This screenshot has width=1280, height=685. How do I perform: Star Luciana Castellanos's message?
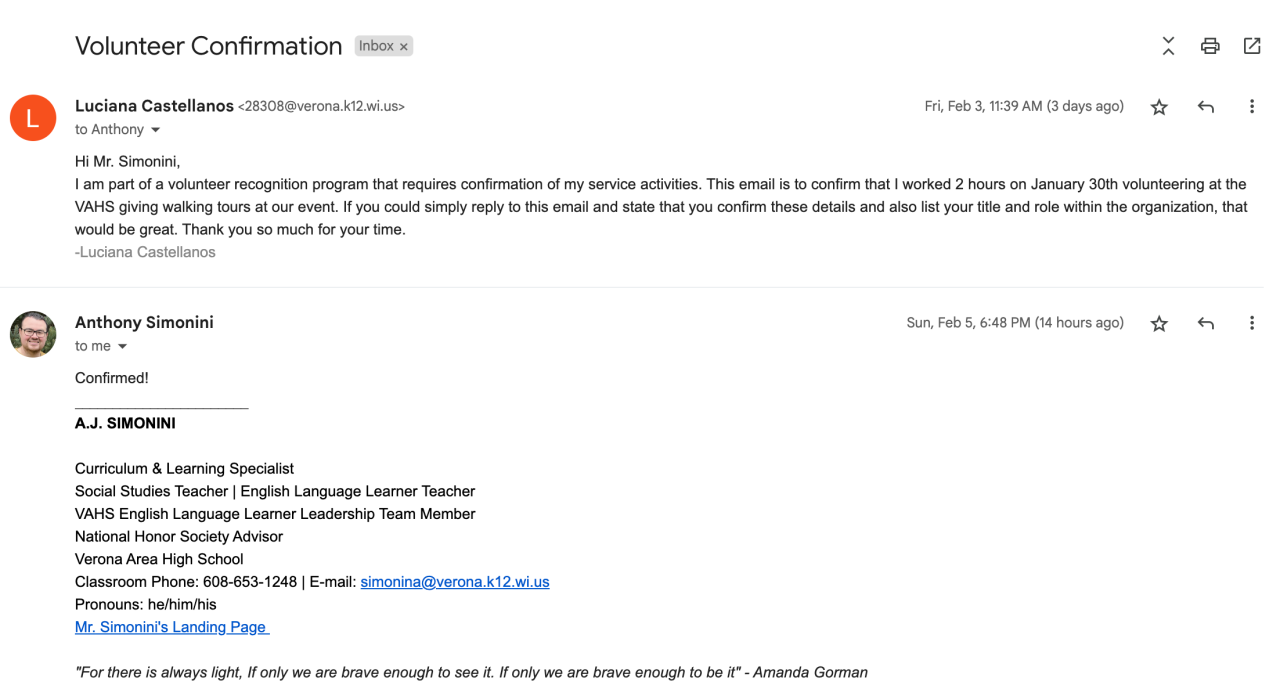(x=1159, y=107)
